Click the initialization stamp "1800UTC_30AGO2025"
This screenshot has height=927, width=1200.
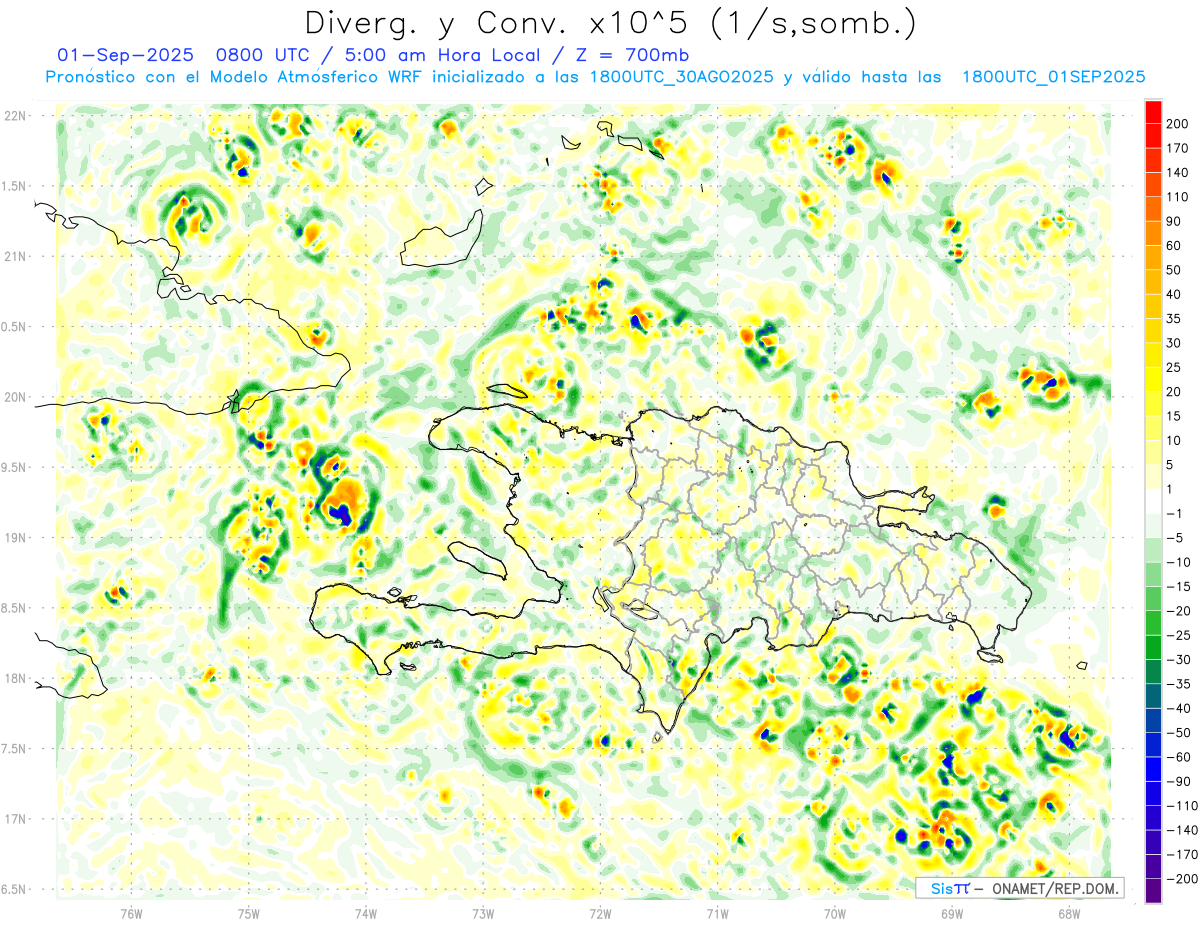(x=682, y=77)
